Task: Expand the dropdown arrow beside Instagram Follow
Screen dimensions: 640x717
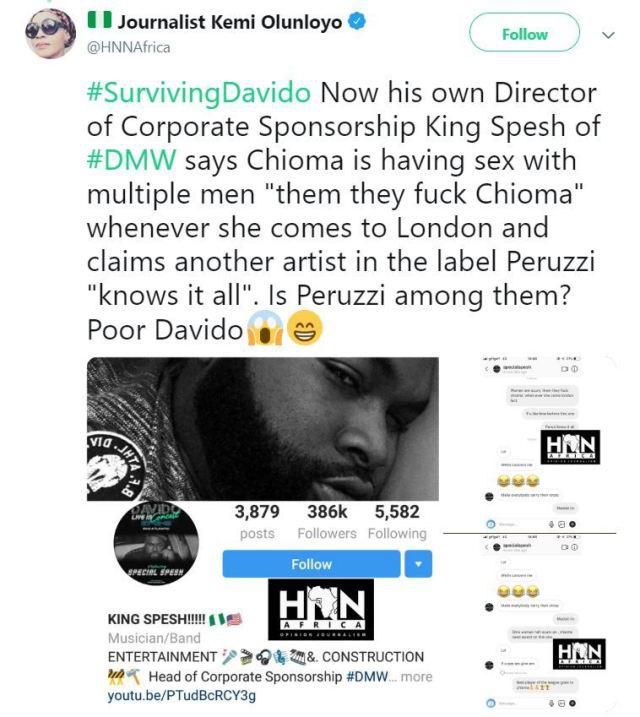Action: tap(418, 564)
